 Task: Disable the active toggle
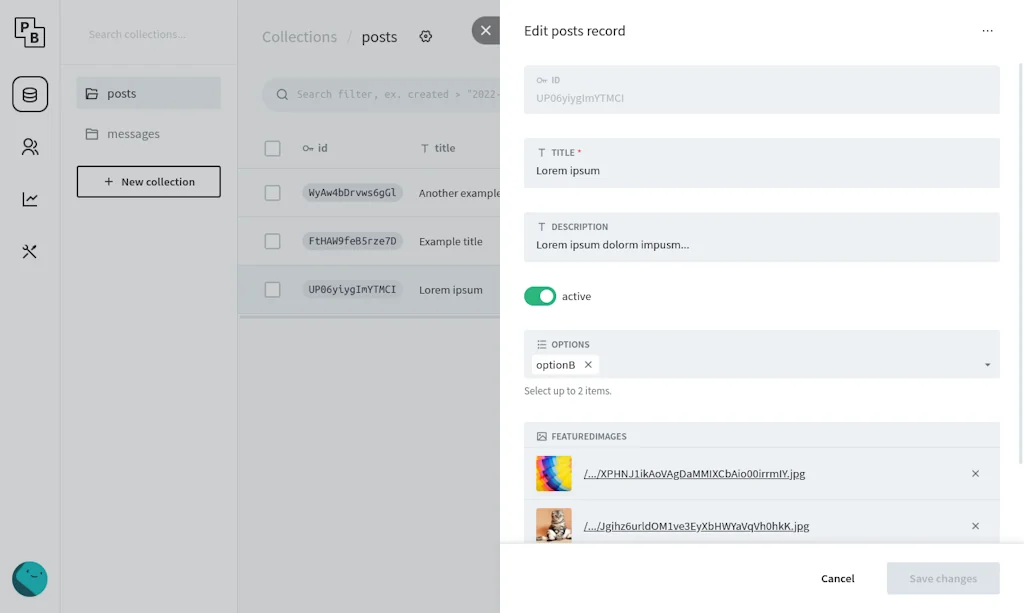pyautogui.click(x=540, y=296)
